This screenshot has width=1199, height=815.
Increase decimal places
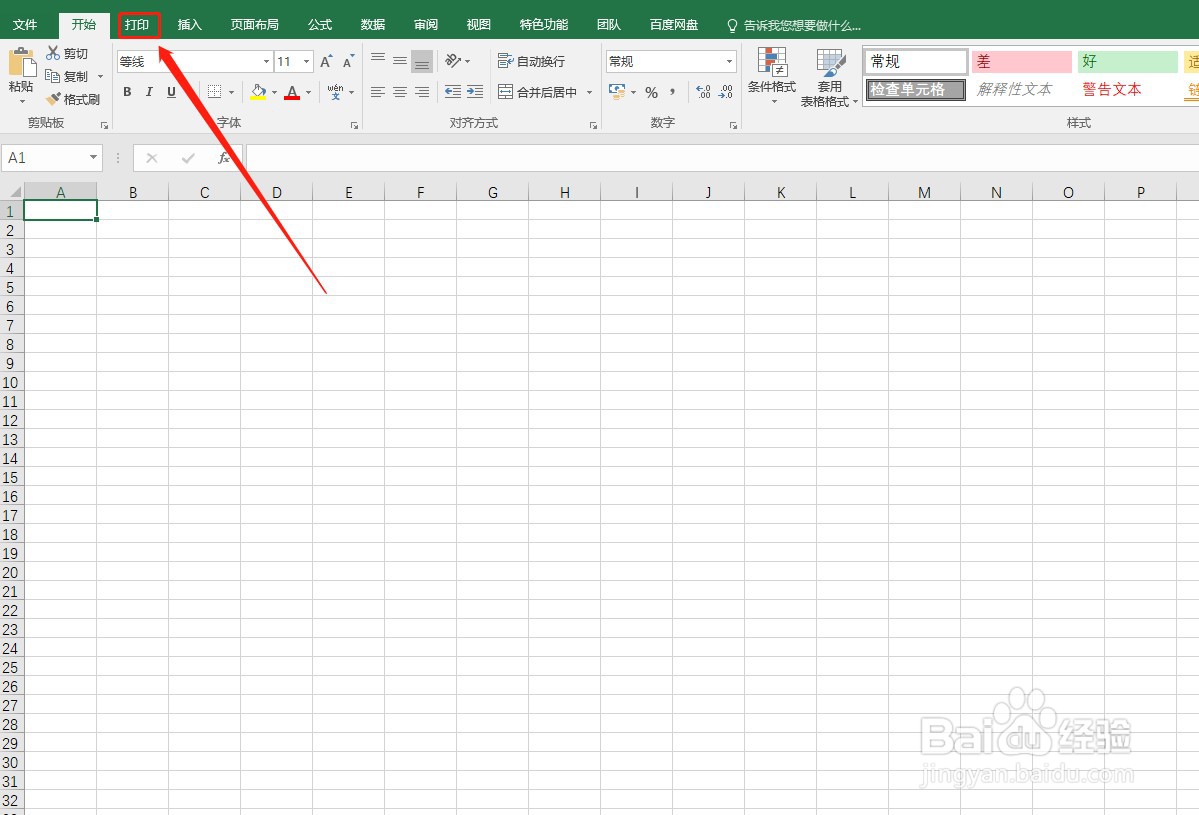tap(703, 92)
